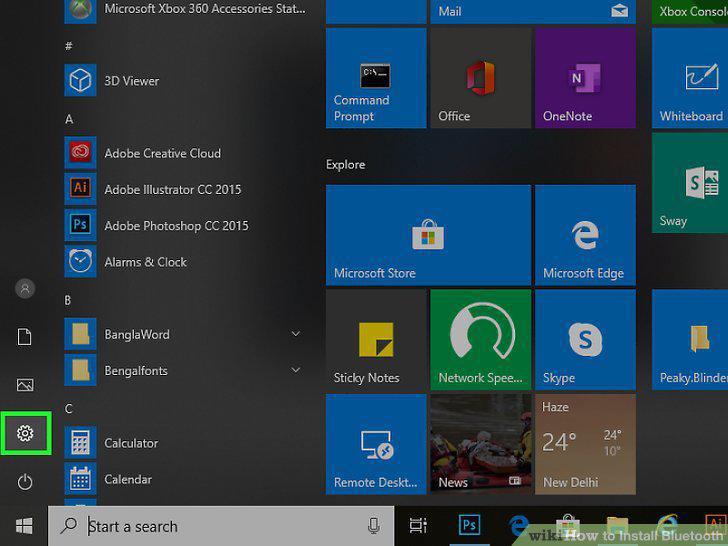Open the Network Speed tile

pos(481,340)
